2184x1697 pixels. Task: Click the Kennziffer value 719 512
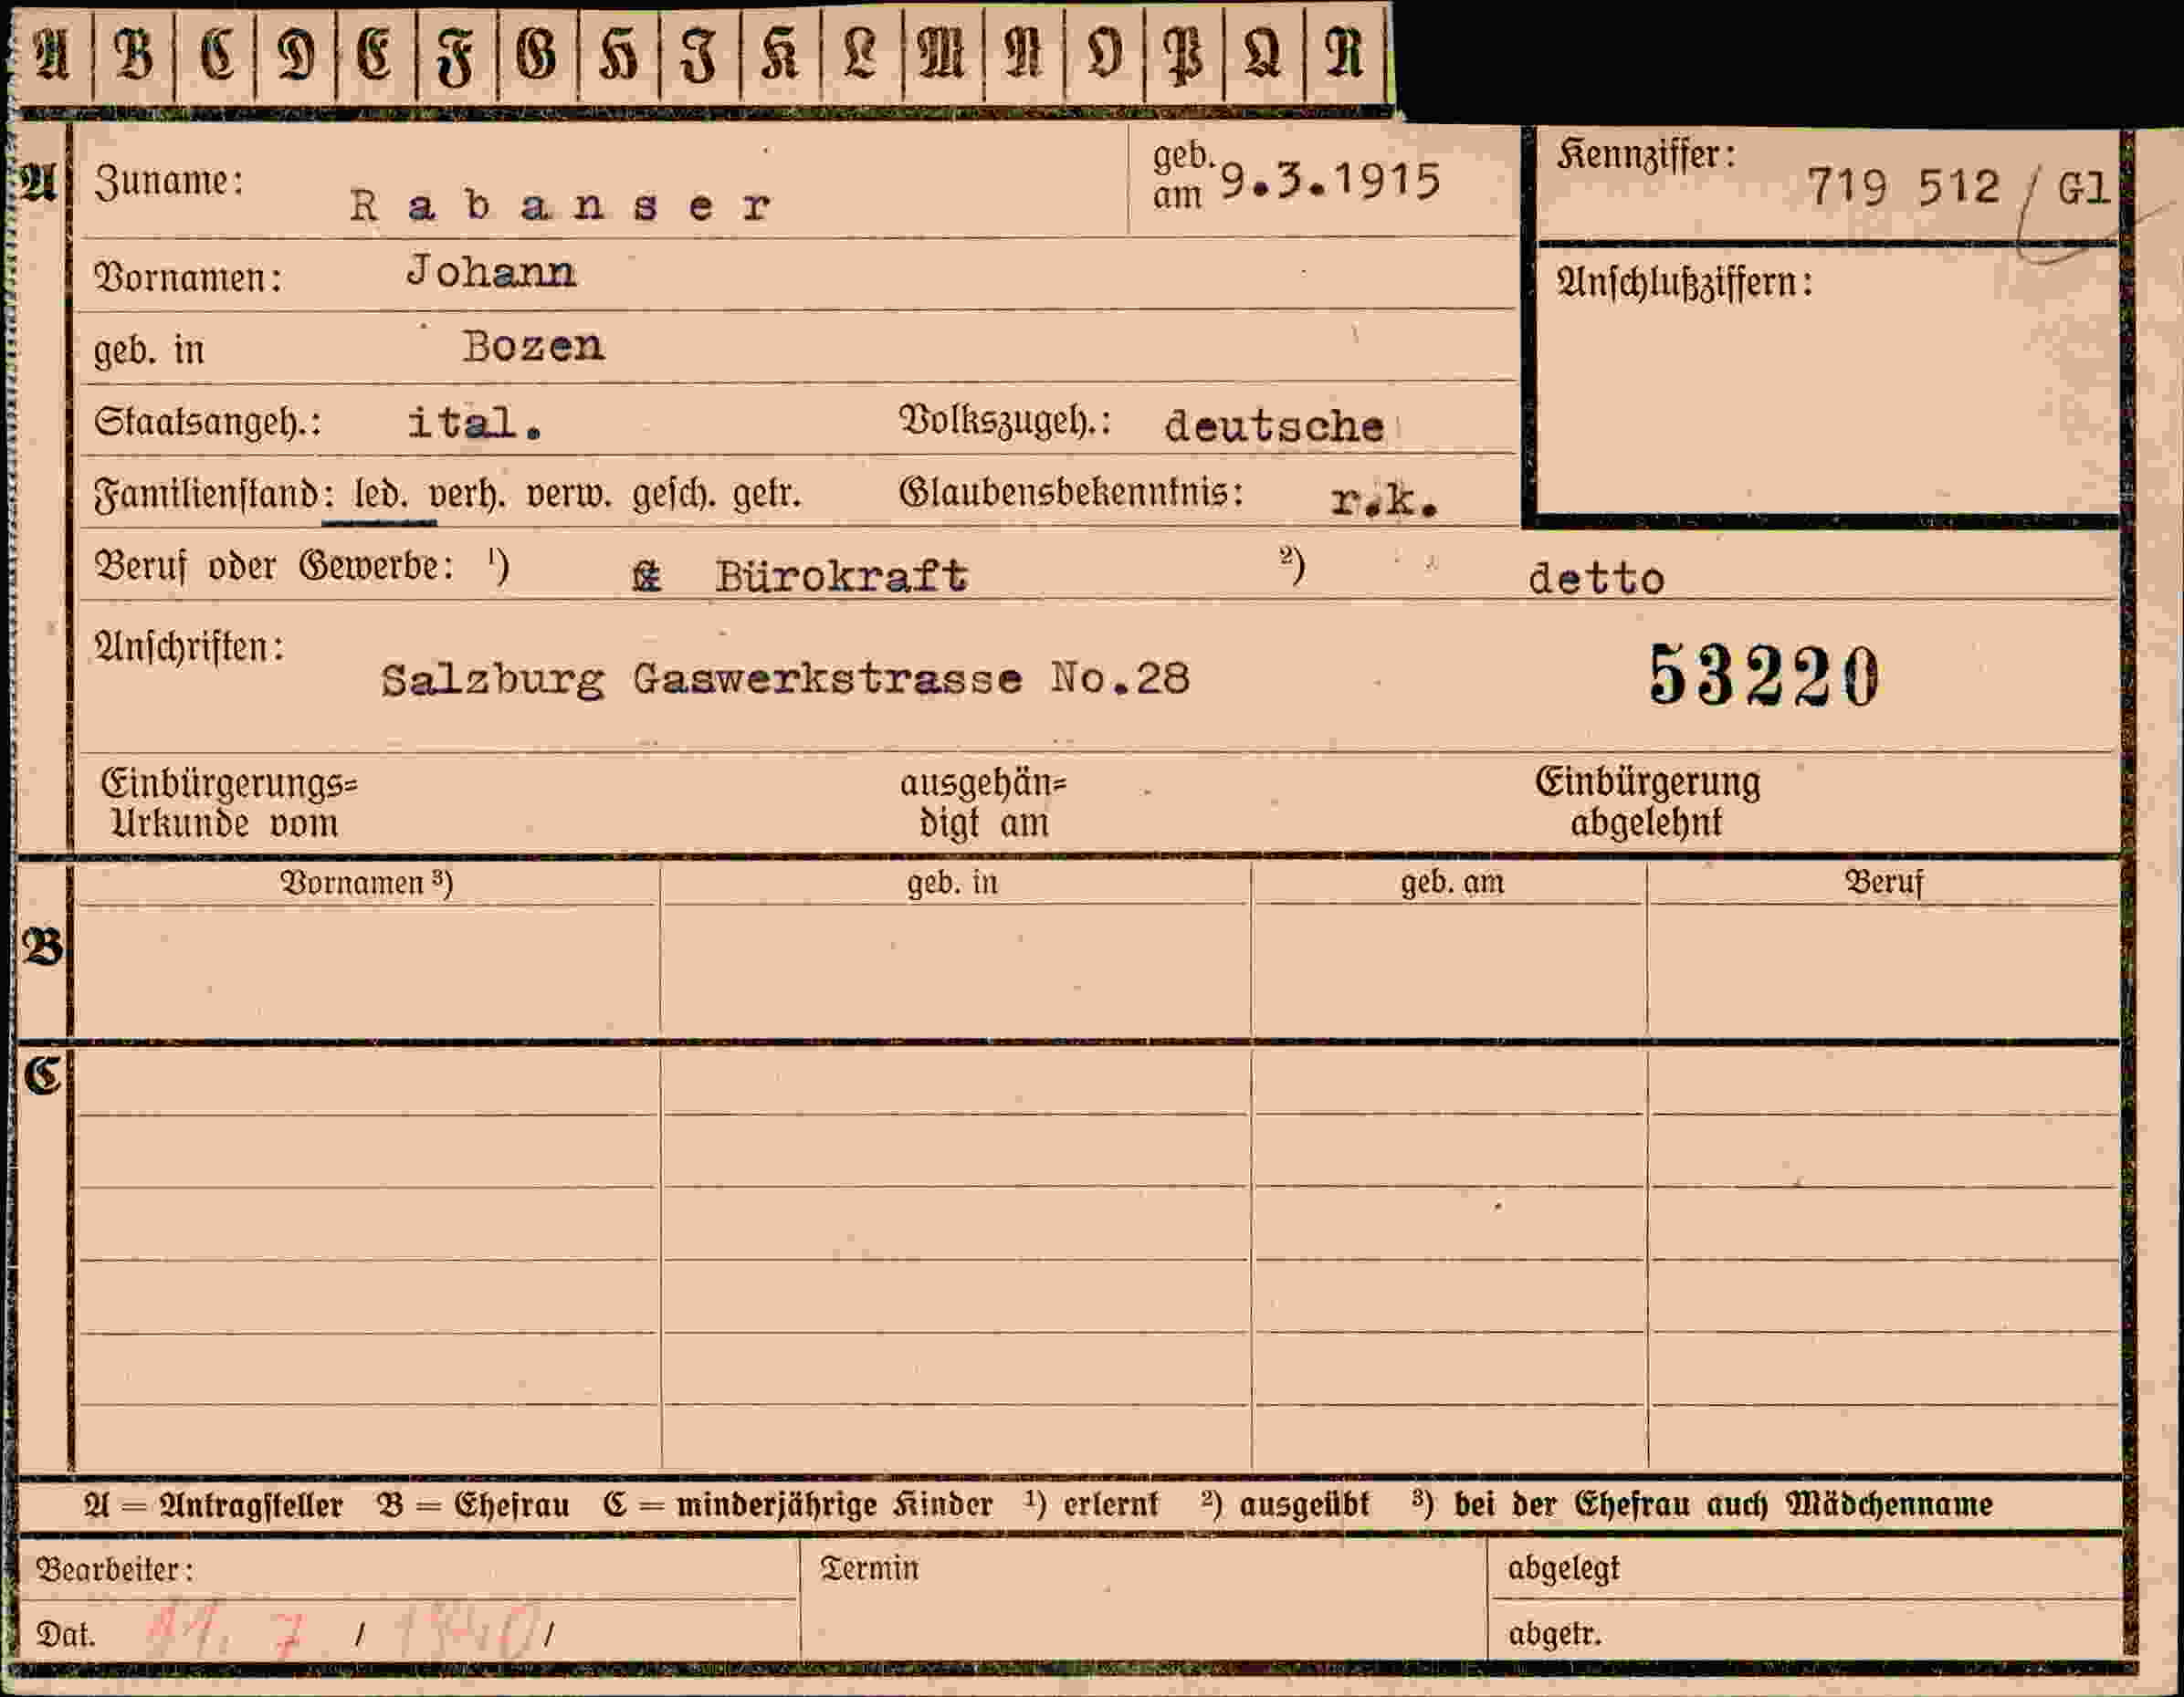[x=1903, y=187]
